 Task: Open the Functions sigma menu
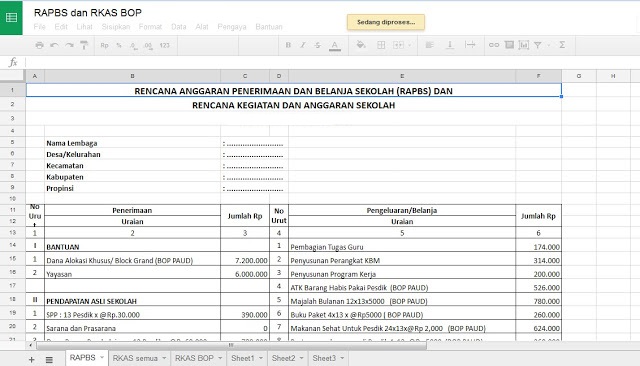pos(562,45)
